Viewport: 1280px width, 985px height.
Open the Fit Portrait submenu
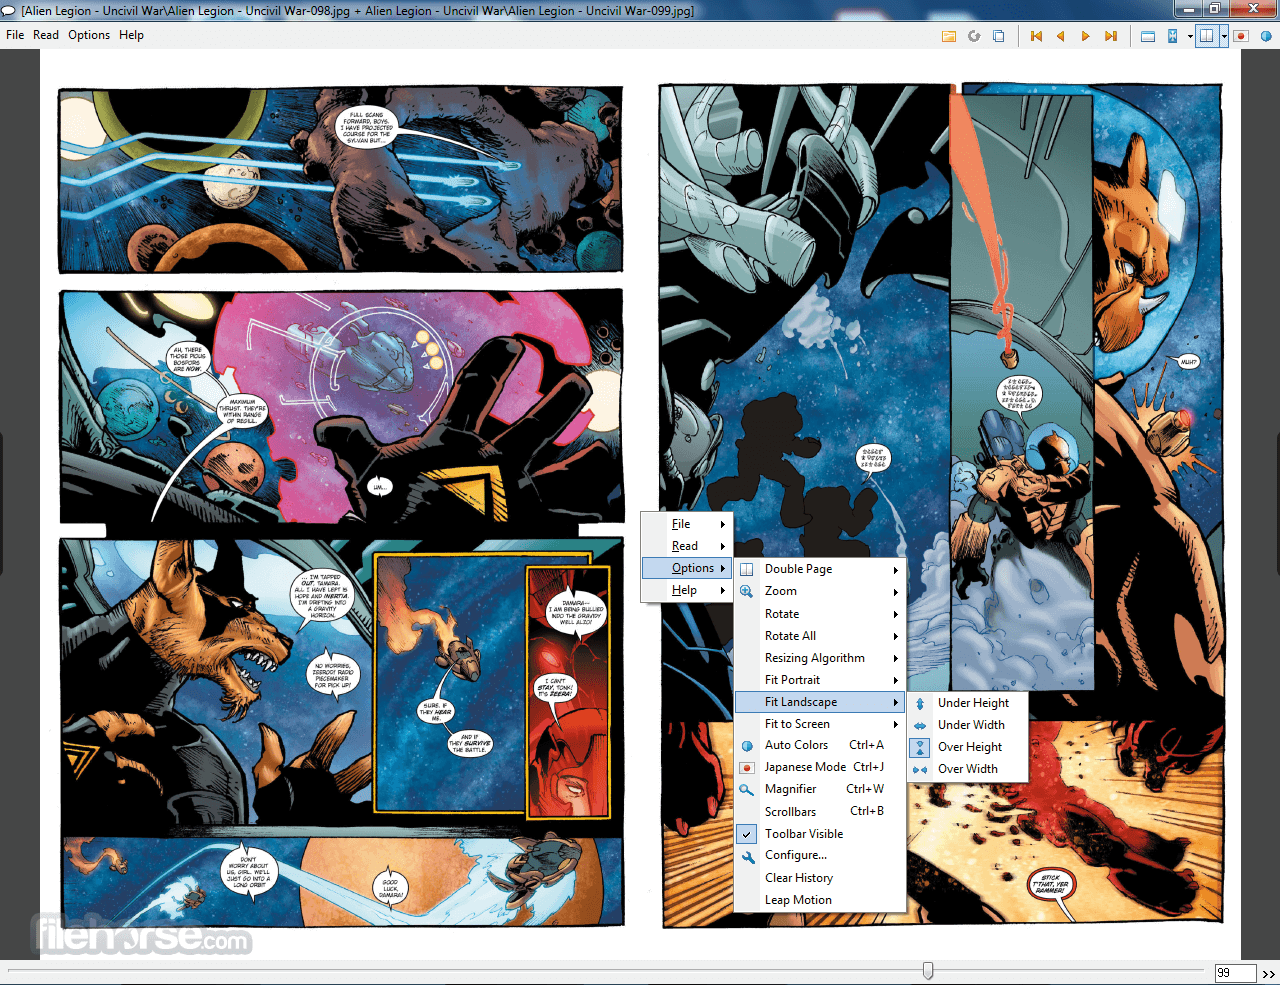tap(820, 680)
